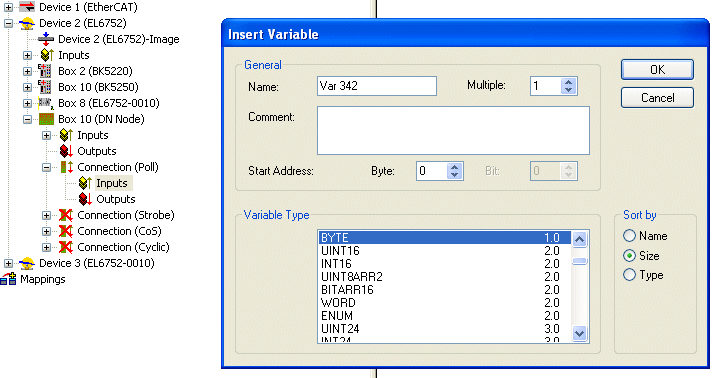The width and height of the screenshot is (721, 378).
Task: Click the Device 2 (EL6752)-Image icon
Action: click(46, 39)
